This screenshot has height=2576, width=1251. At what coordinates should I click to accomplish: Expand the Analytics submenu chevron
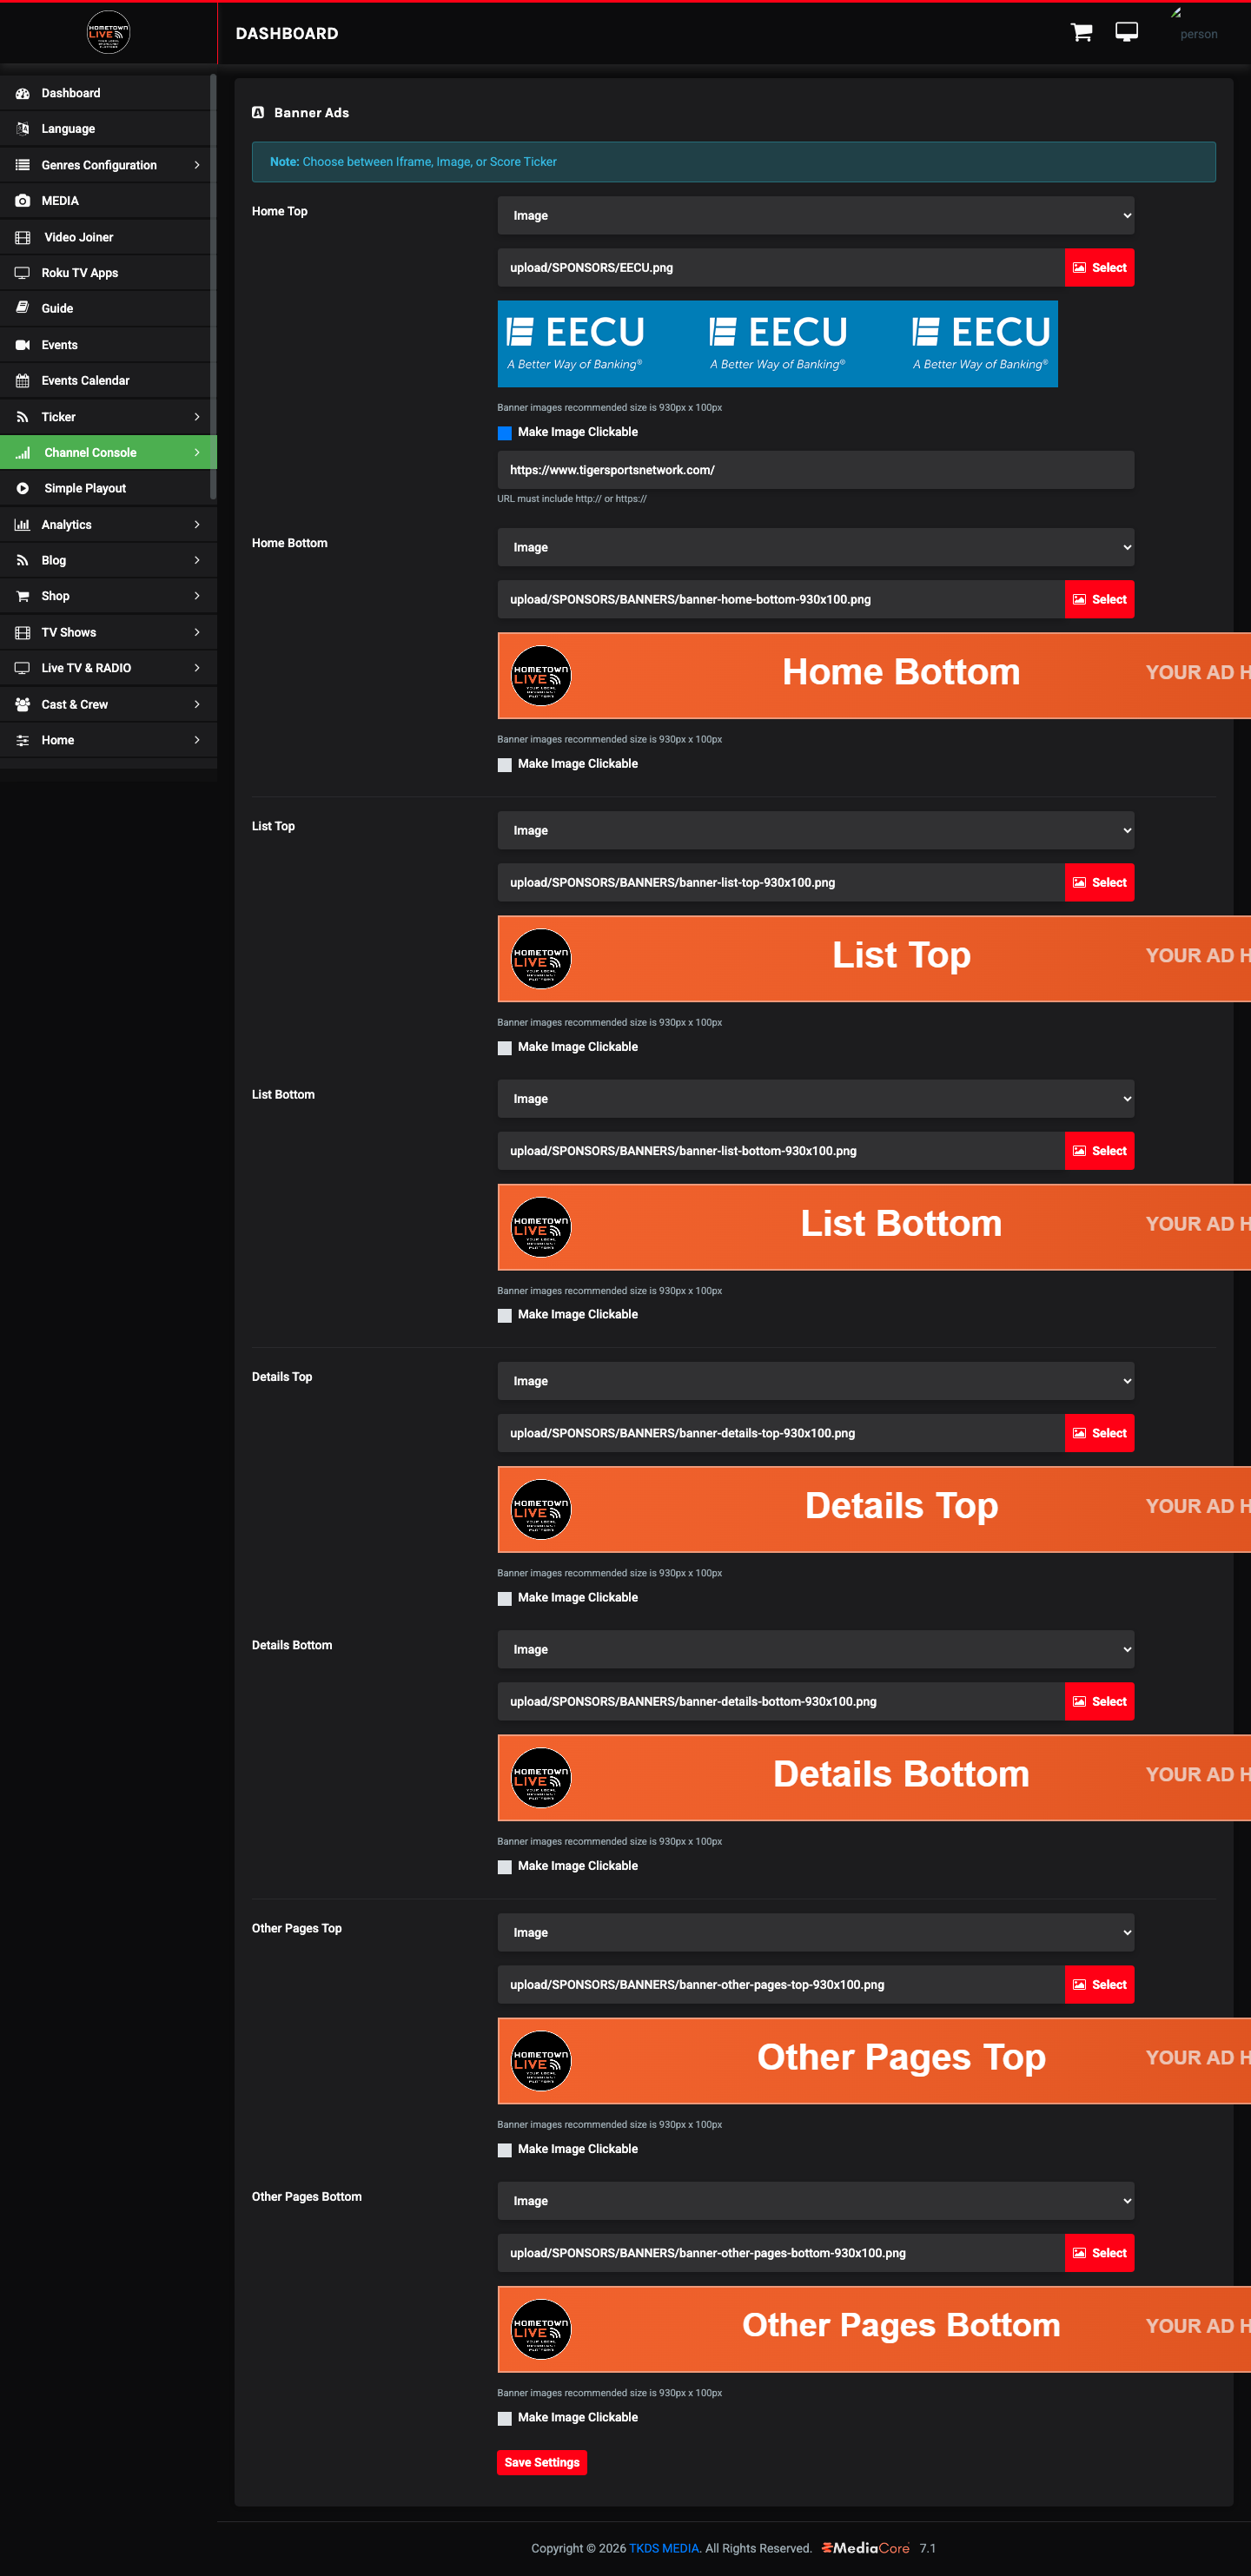click(197, 525)
